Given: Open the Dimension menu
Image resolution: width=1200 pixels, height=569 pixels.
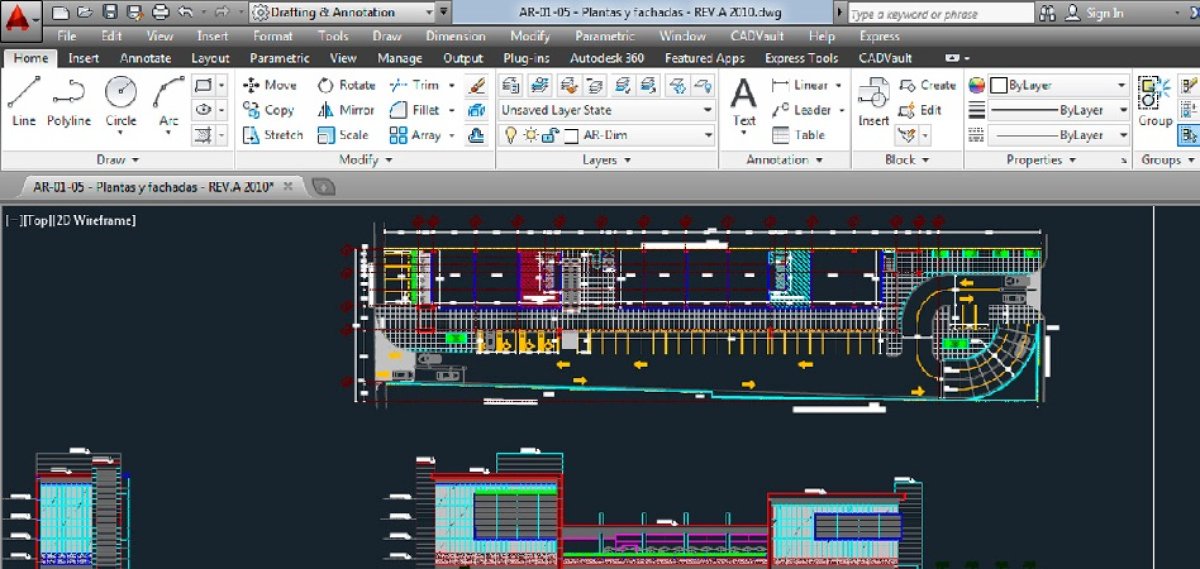Looking at the screenshot, I should tap(455, 36).
